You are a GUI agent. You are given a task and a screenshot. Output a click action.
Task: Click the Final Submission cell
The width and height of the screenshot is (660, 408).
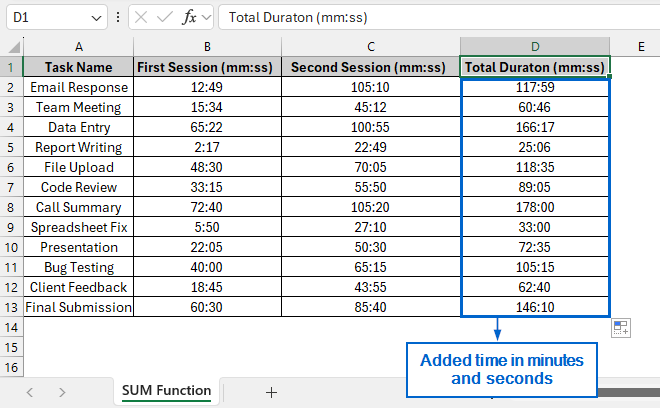coord(79,307)
